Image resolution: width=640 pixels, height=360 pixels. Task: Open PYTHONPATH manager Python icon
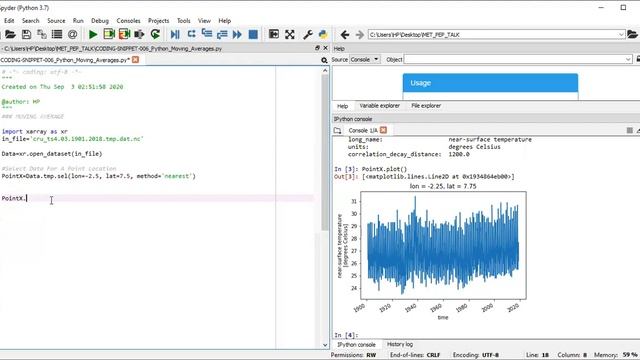323,34
